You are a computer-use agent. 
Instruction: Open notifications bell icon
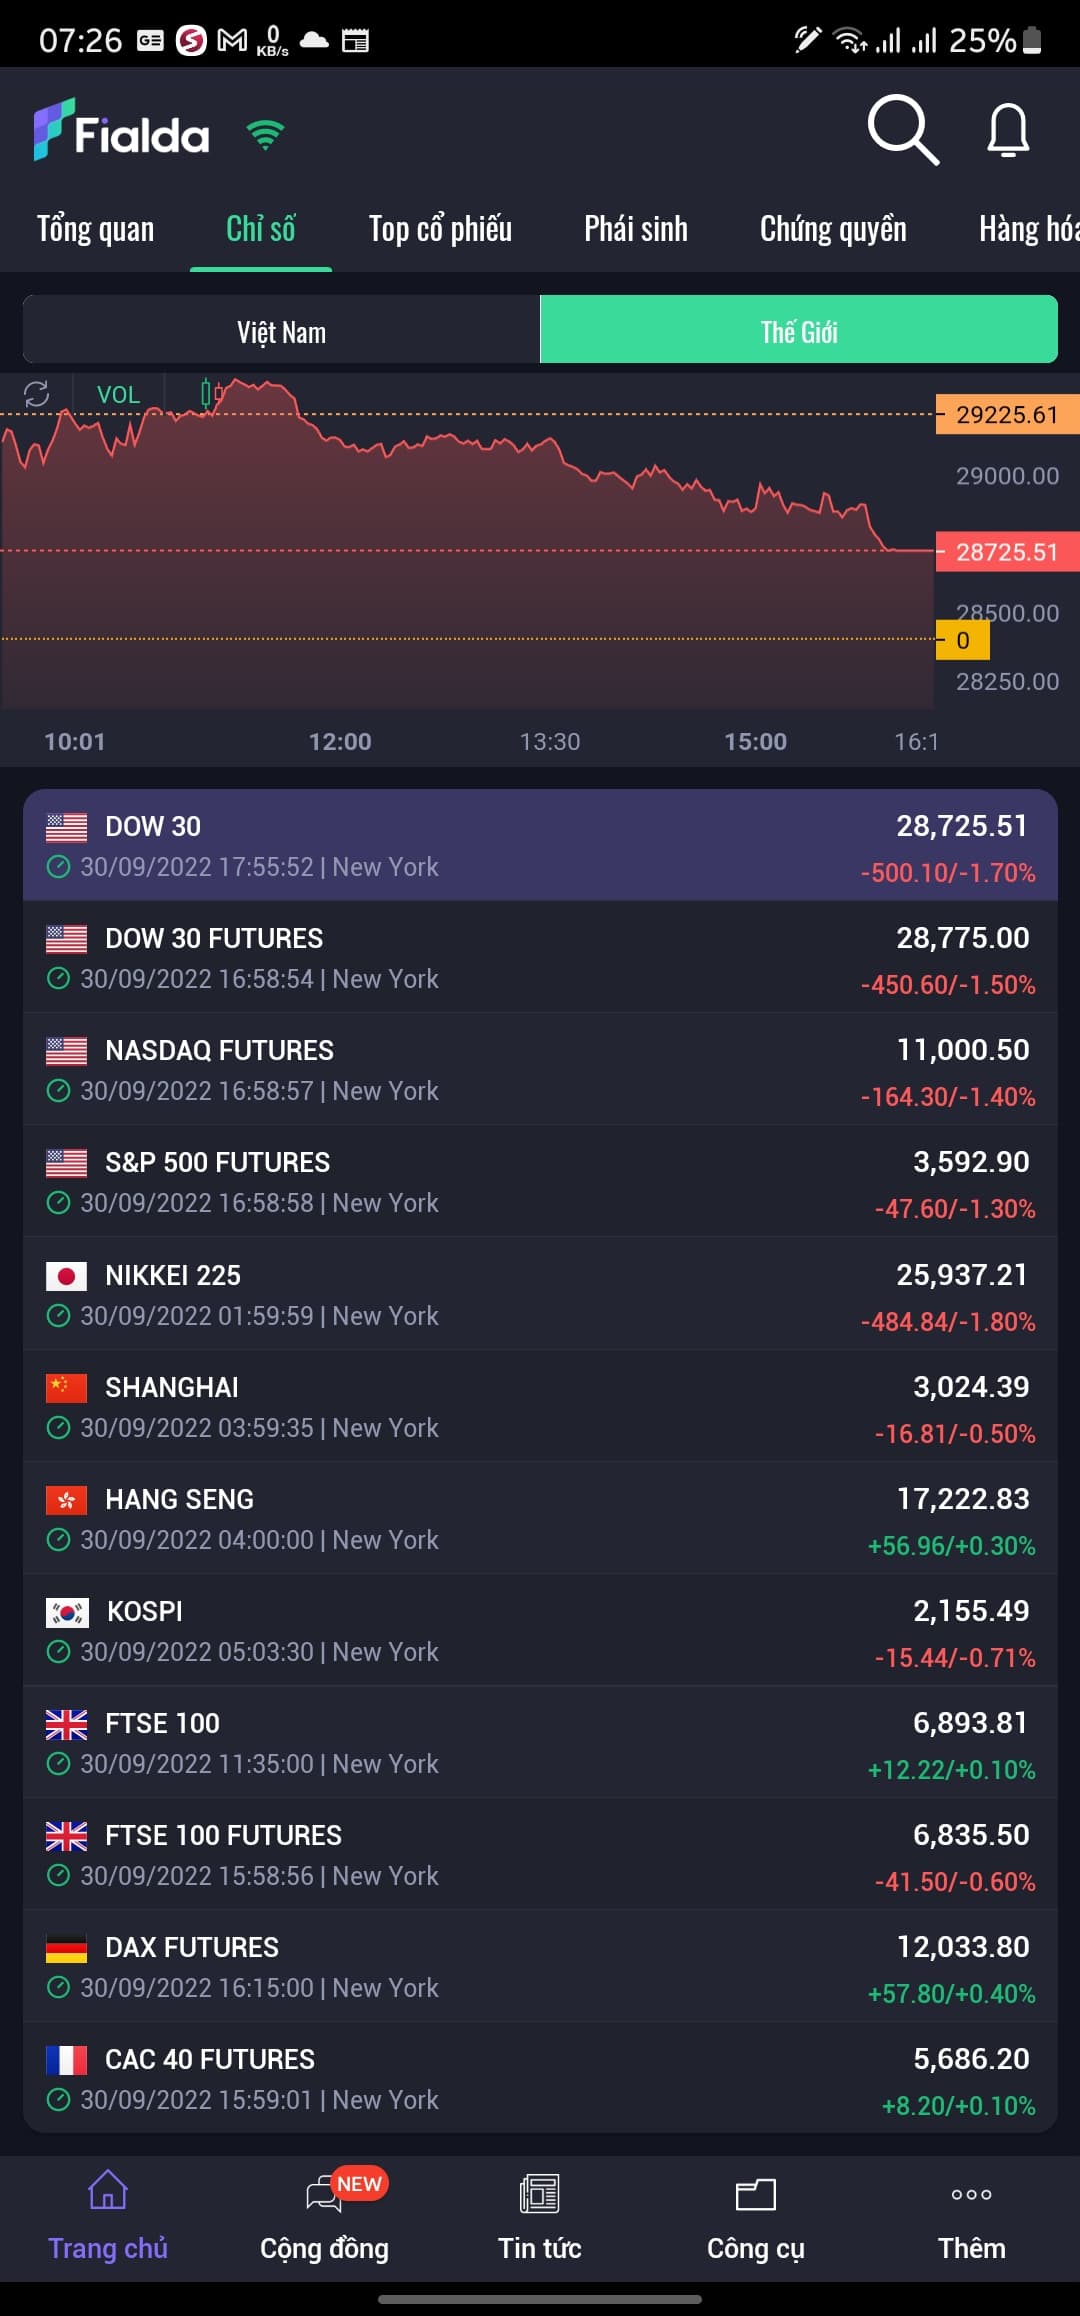tap(1008, 130)
